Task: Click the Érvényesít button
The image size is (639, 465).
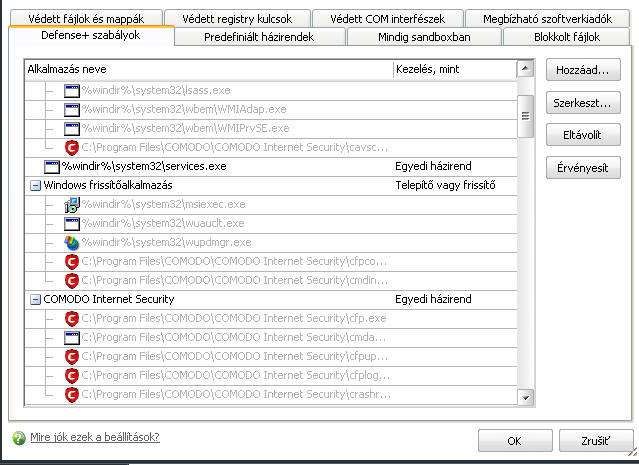Action: (583, 167)
